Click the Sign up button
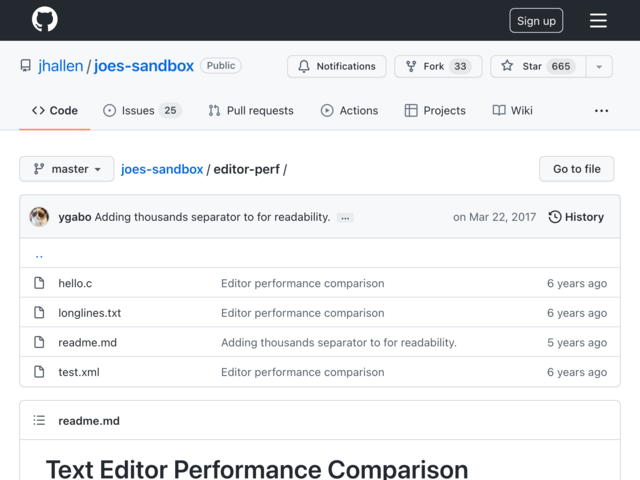 536,20
